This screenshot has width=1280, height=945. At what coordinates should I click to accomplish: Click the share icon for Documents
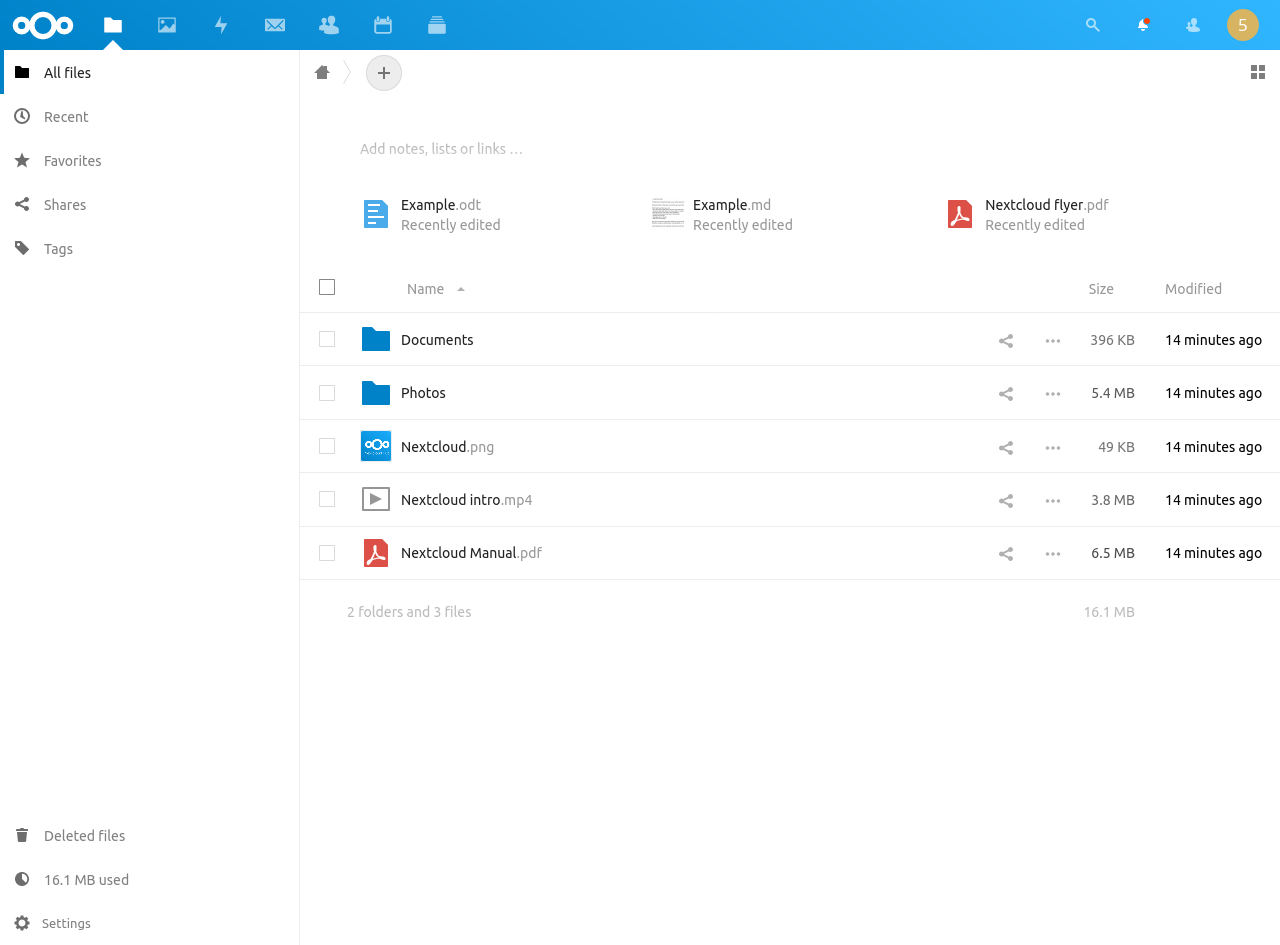click(x=1006, y=340)
